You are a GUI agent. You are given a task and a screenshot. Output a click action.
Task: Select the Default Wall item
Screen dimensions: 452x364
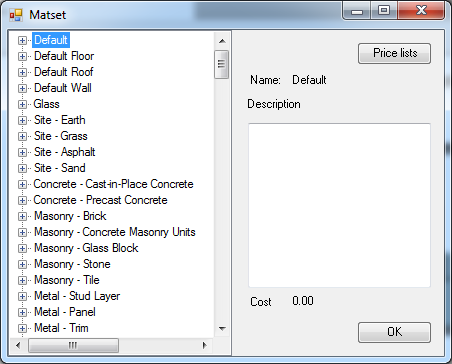pyautogui.click(x=63, y=88)
